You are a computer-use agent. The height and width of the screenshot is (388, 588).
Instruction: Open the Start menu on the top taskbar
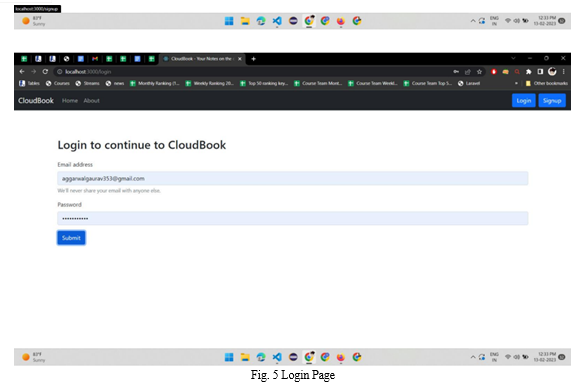click(x=229, y=21)
